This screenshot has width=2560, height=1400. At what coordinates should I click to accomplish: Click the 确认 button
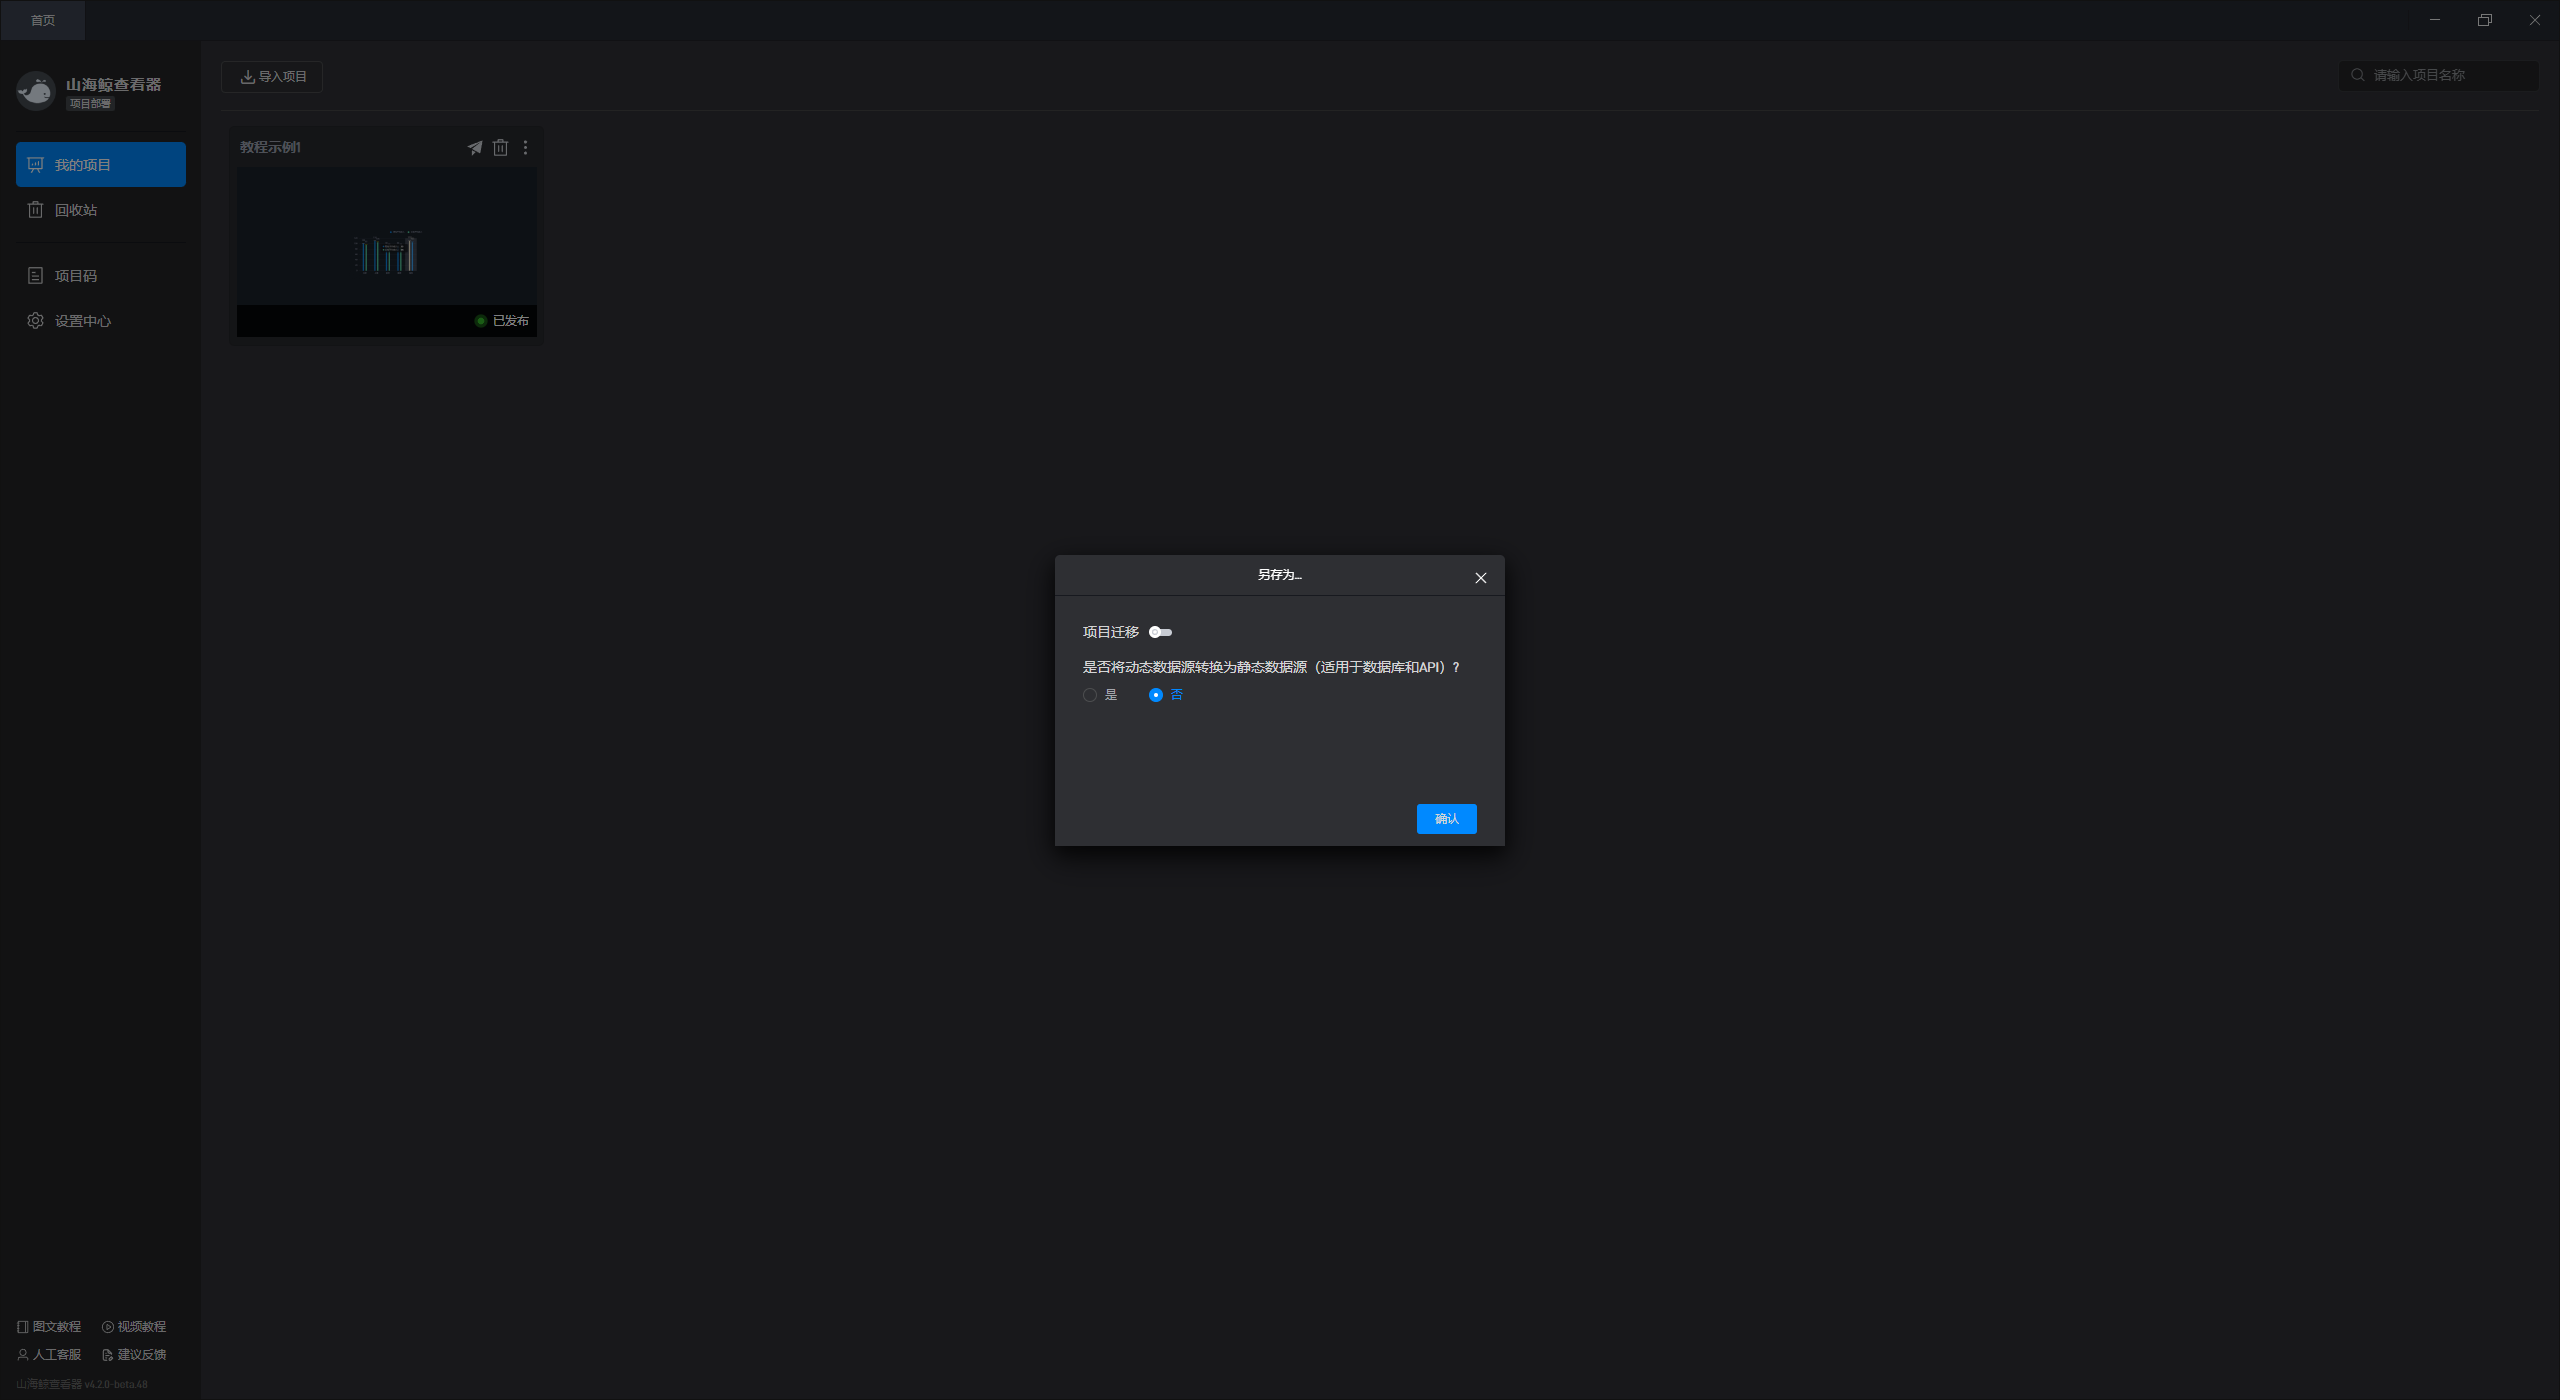[x=1446, y=819]
